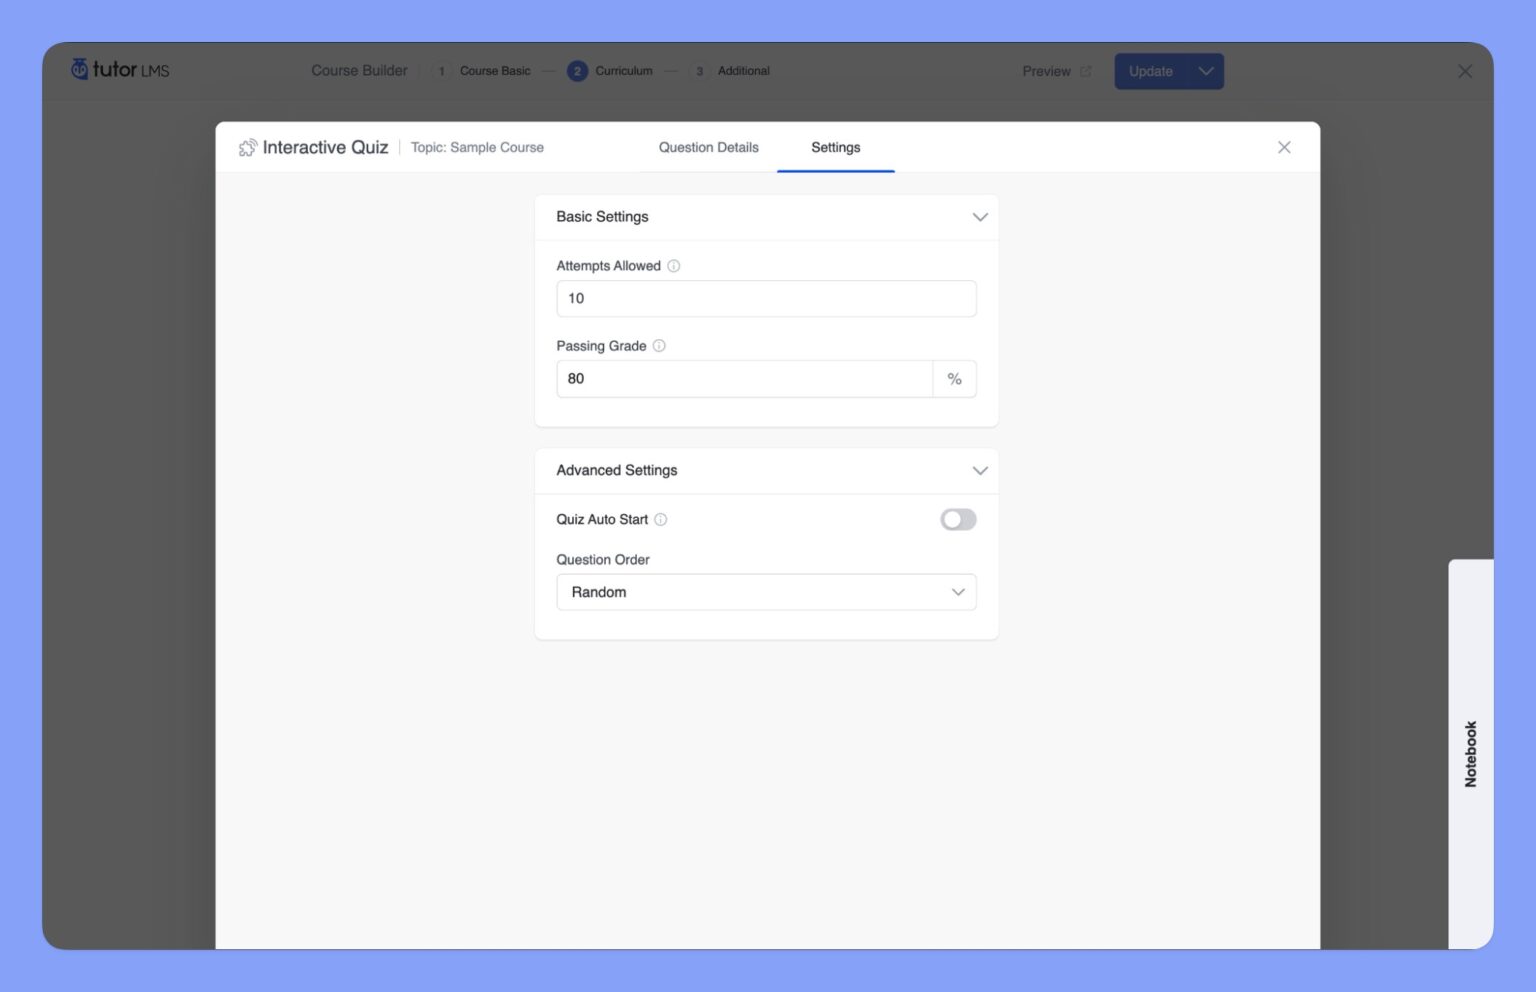Viewport: 1536px width, 992px height.
Task: Click the step 2 Curriculum circle icon
Action: point(577,71)
